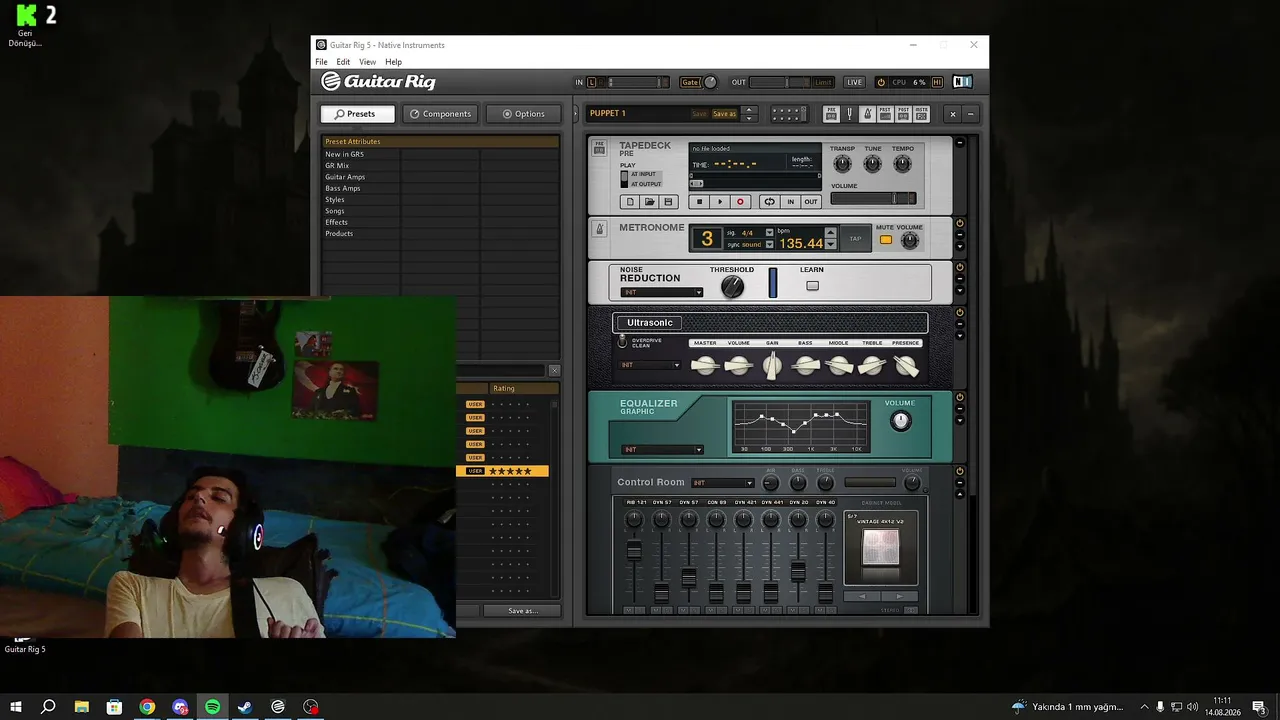Click the metronome icon on the Metronome module
This screenshot has height=720, width=1280.
point(600,229)
